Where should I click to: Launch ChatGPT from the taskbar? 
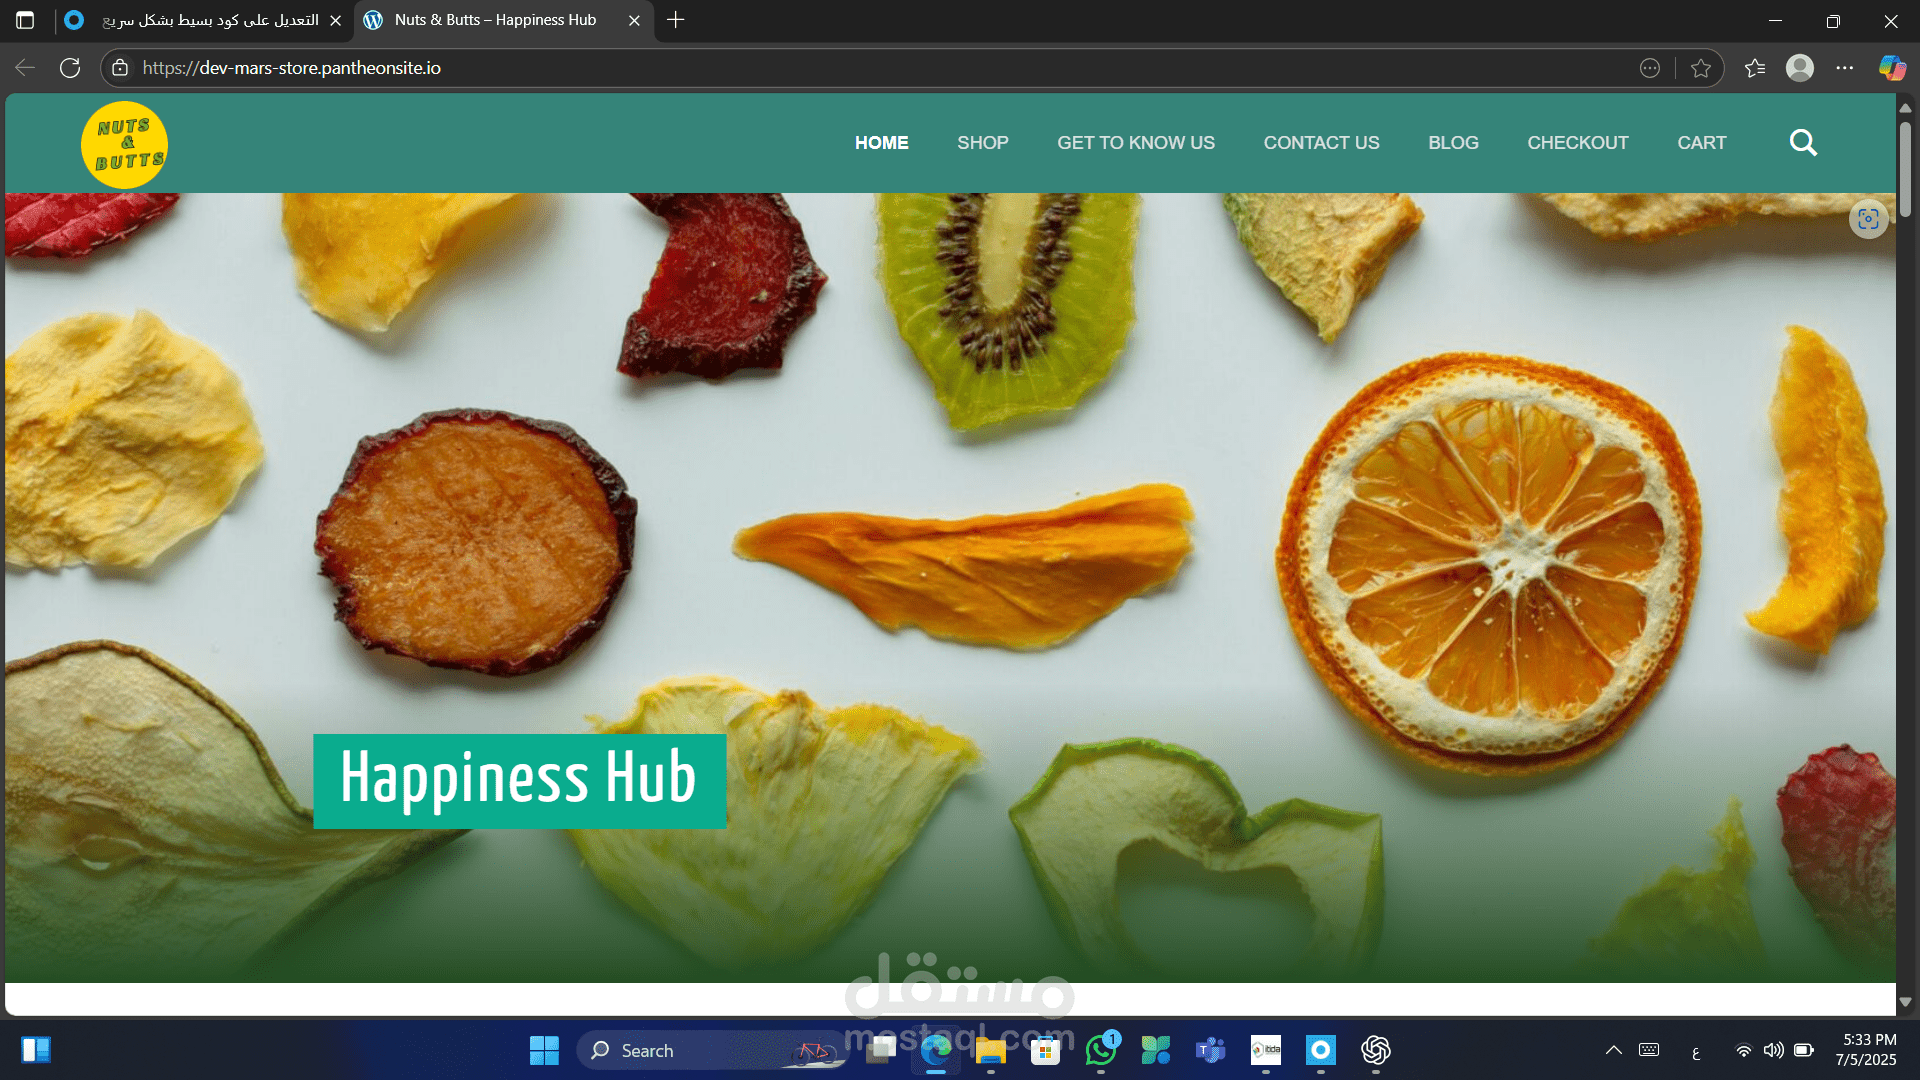point(1375,1050)
